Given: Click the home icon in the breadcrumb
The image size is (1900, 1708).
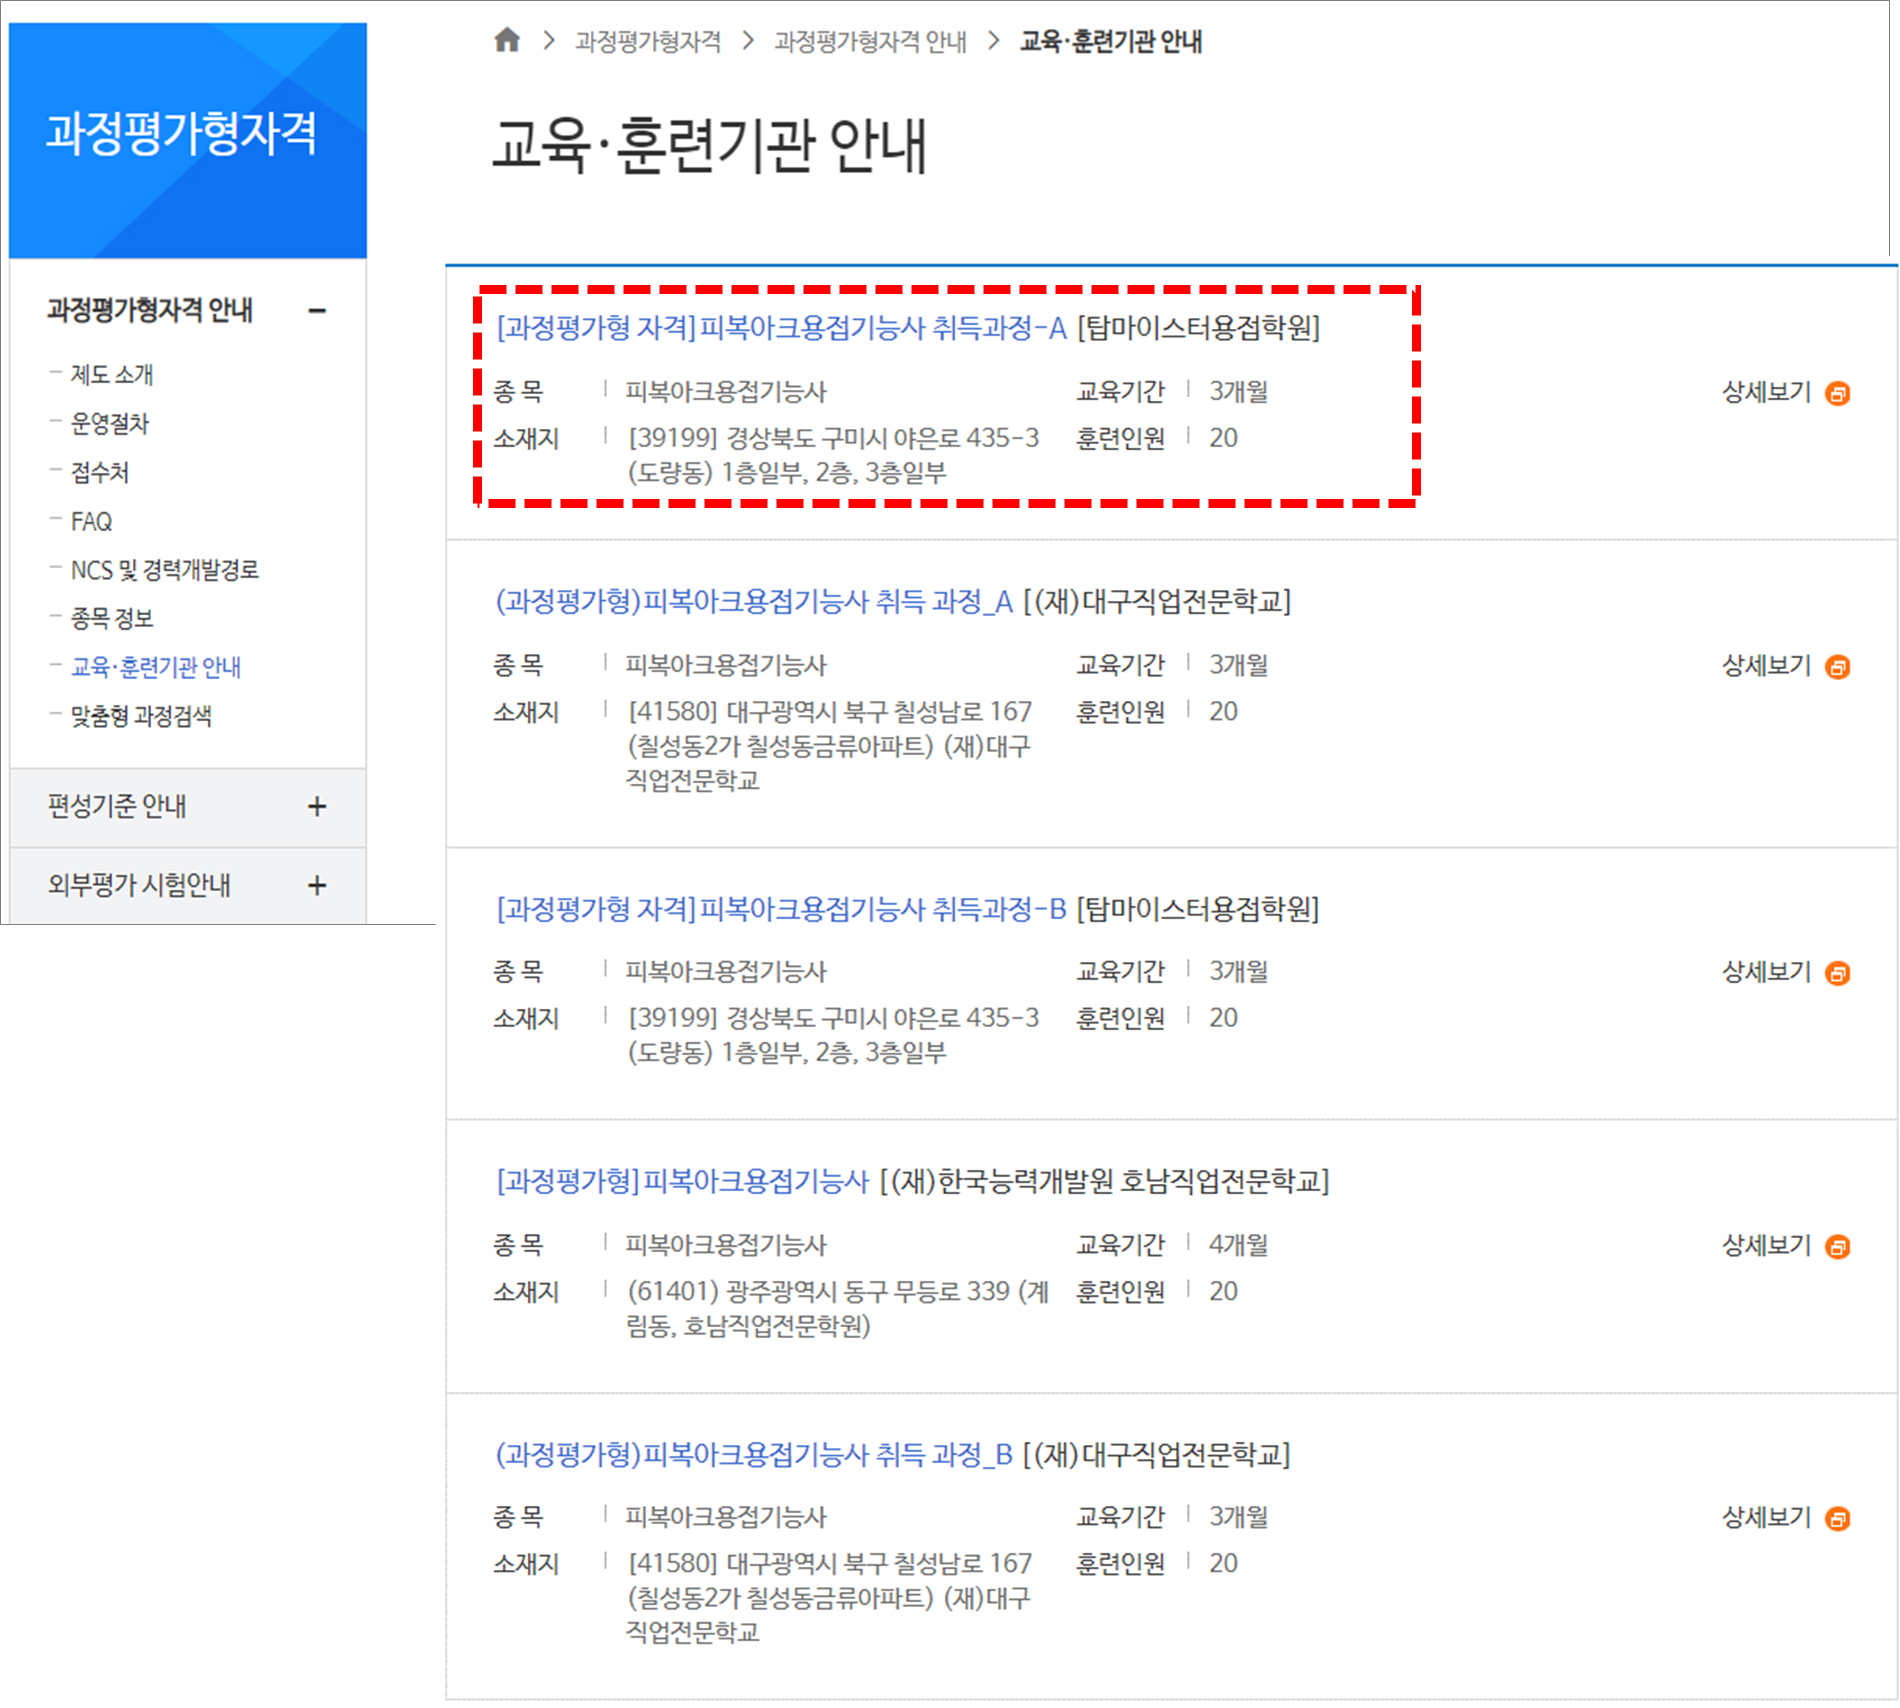Looking at the screenshot, I should click(508, 42).
